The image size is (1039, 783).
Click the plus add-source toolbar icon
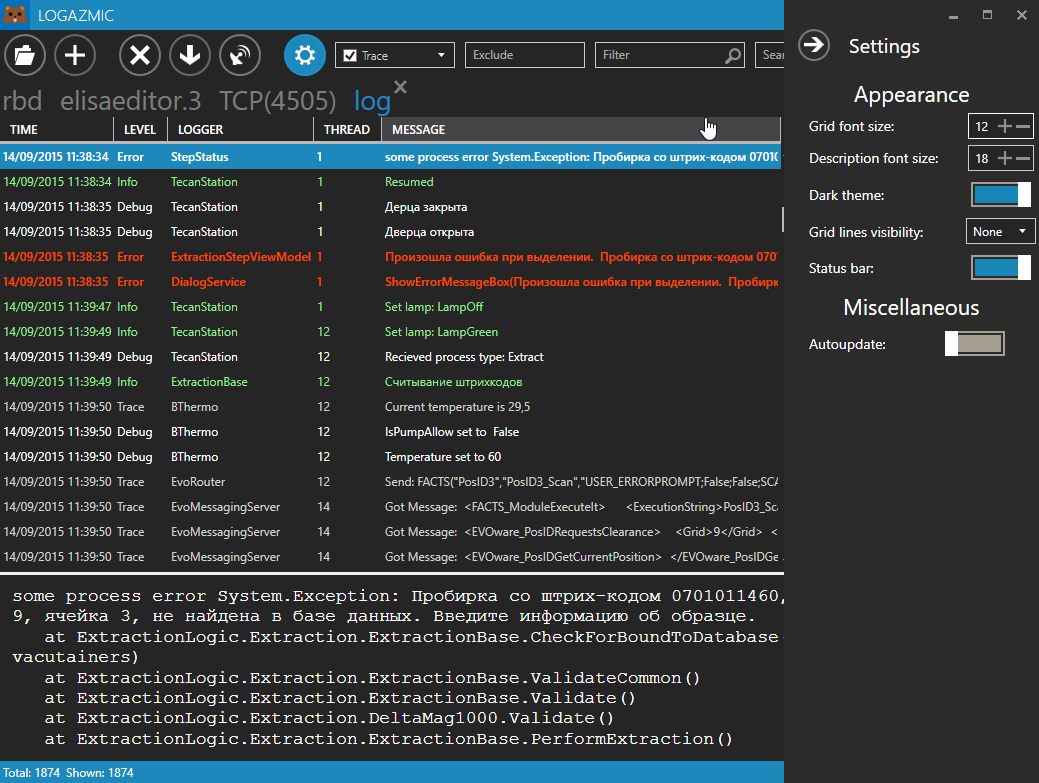click(75, 55)
